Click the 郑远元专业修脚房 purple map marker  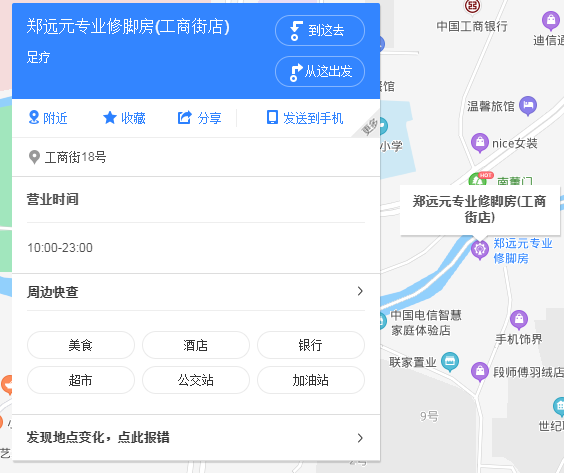[x=480, y=249]
